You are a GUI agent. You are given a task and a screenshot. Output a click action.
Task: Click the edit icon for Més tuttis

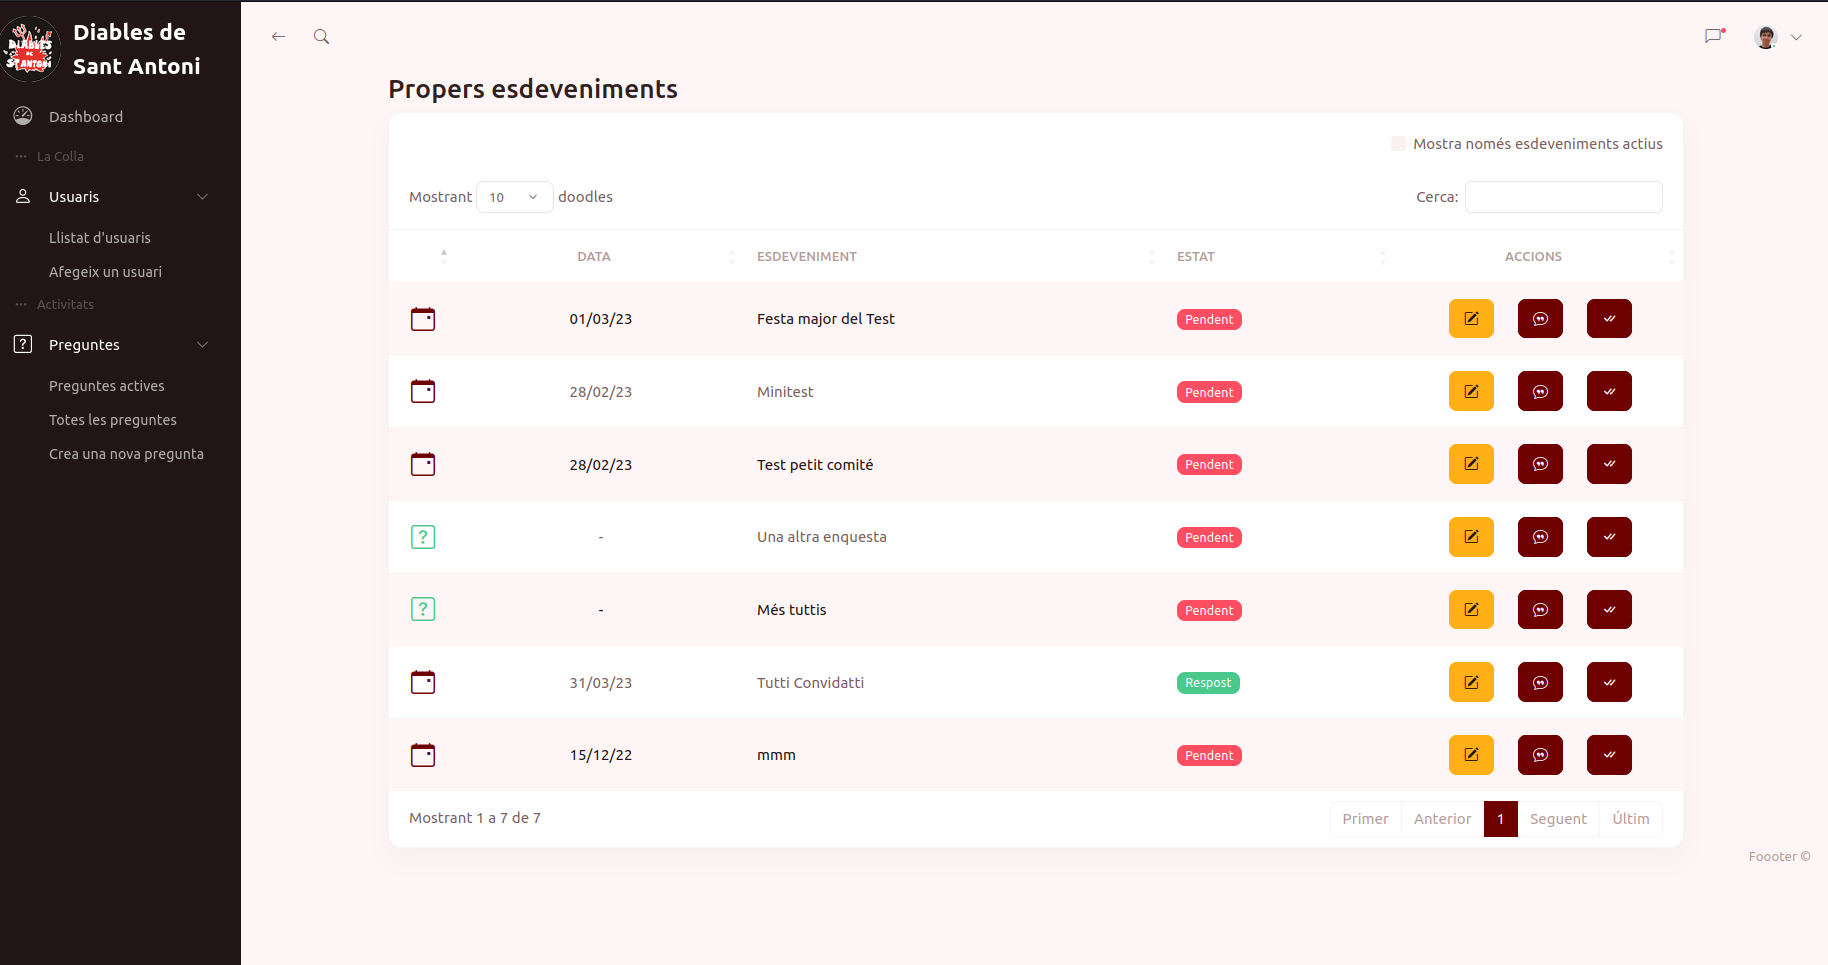[1470, 610]
